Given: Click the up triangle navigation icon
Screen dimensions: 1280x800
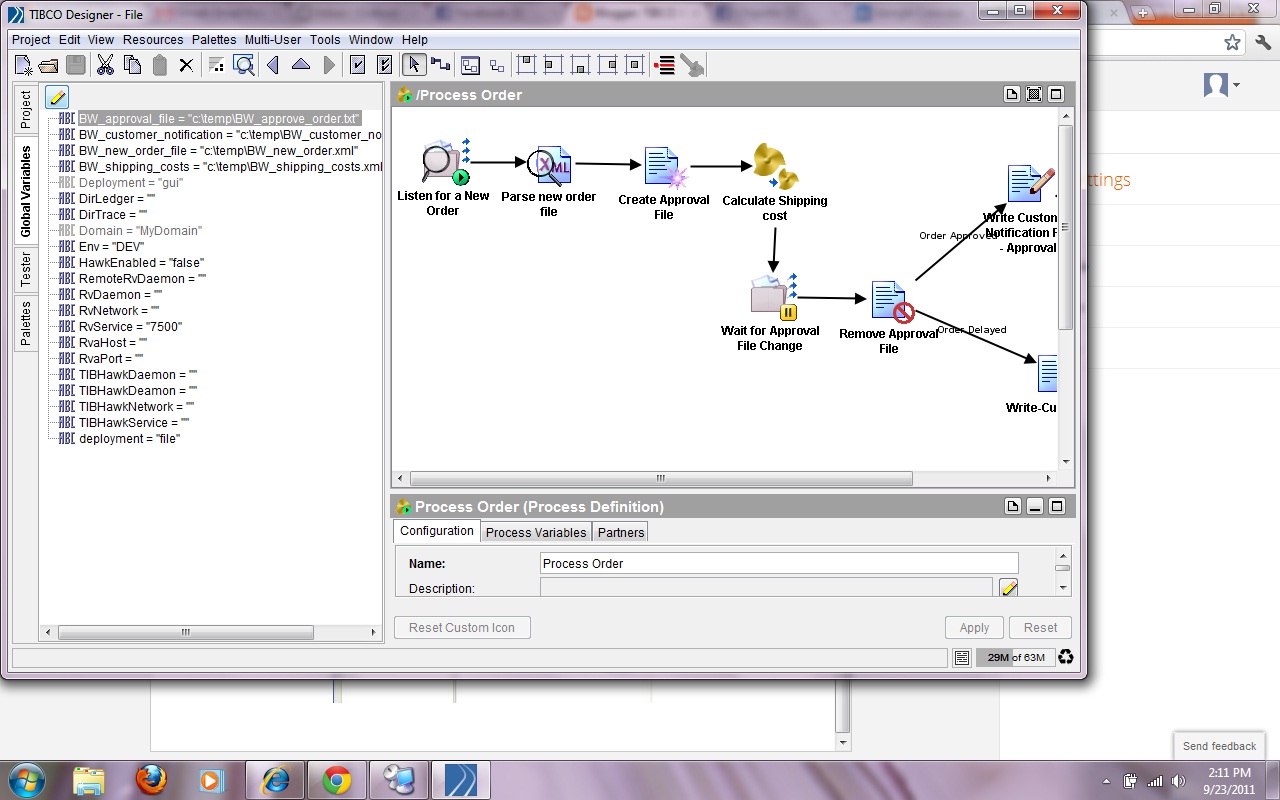Looking at the screenshot, I should (x=301, y=65).
